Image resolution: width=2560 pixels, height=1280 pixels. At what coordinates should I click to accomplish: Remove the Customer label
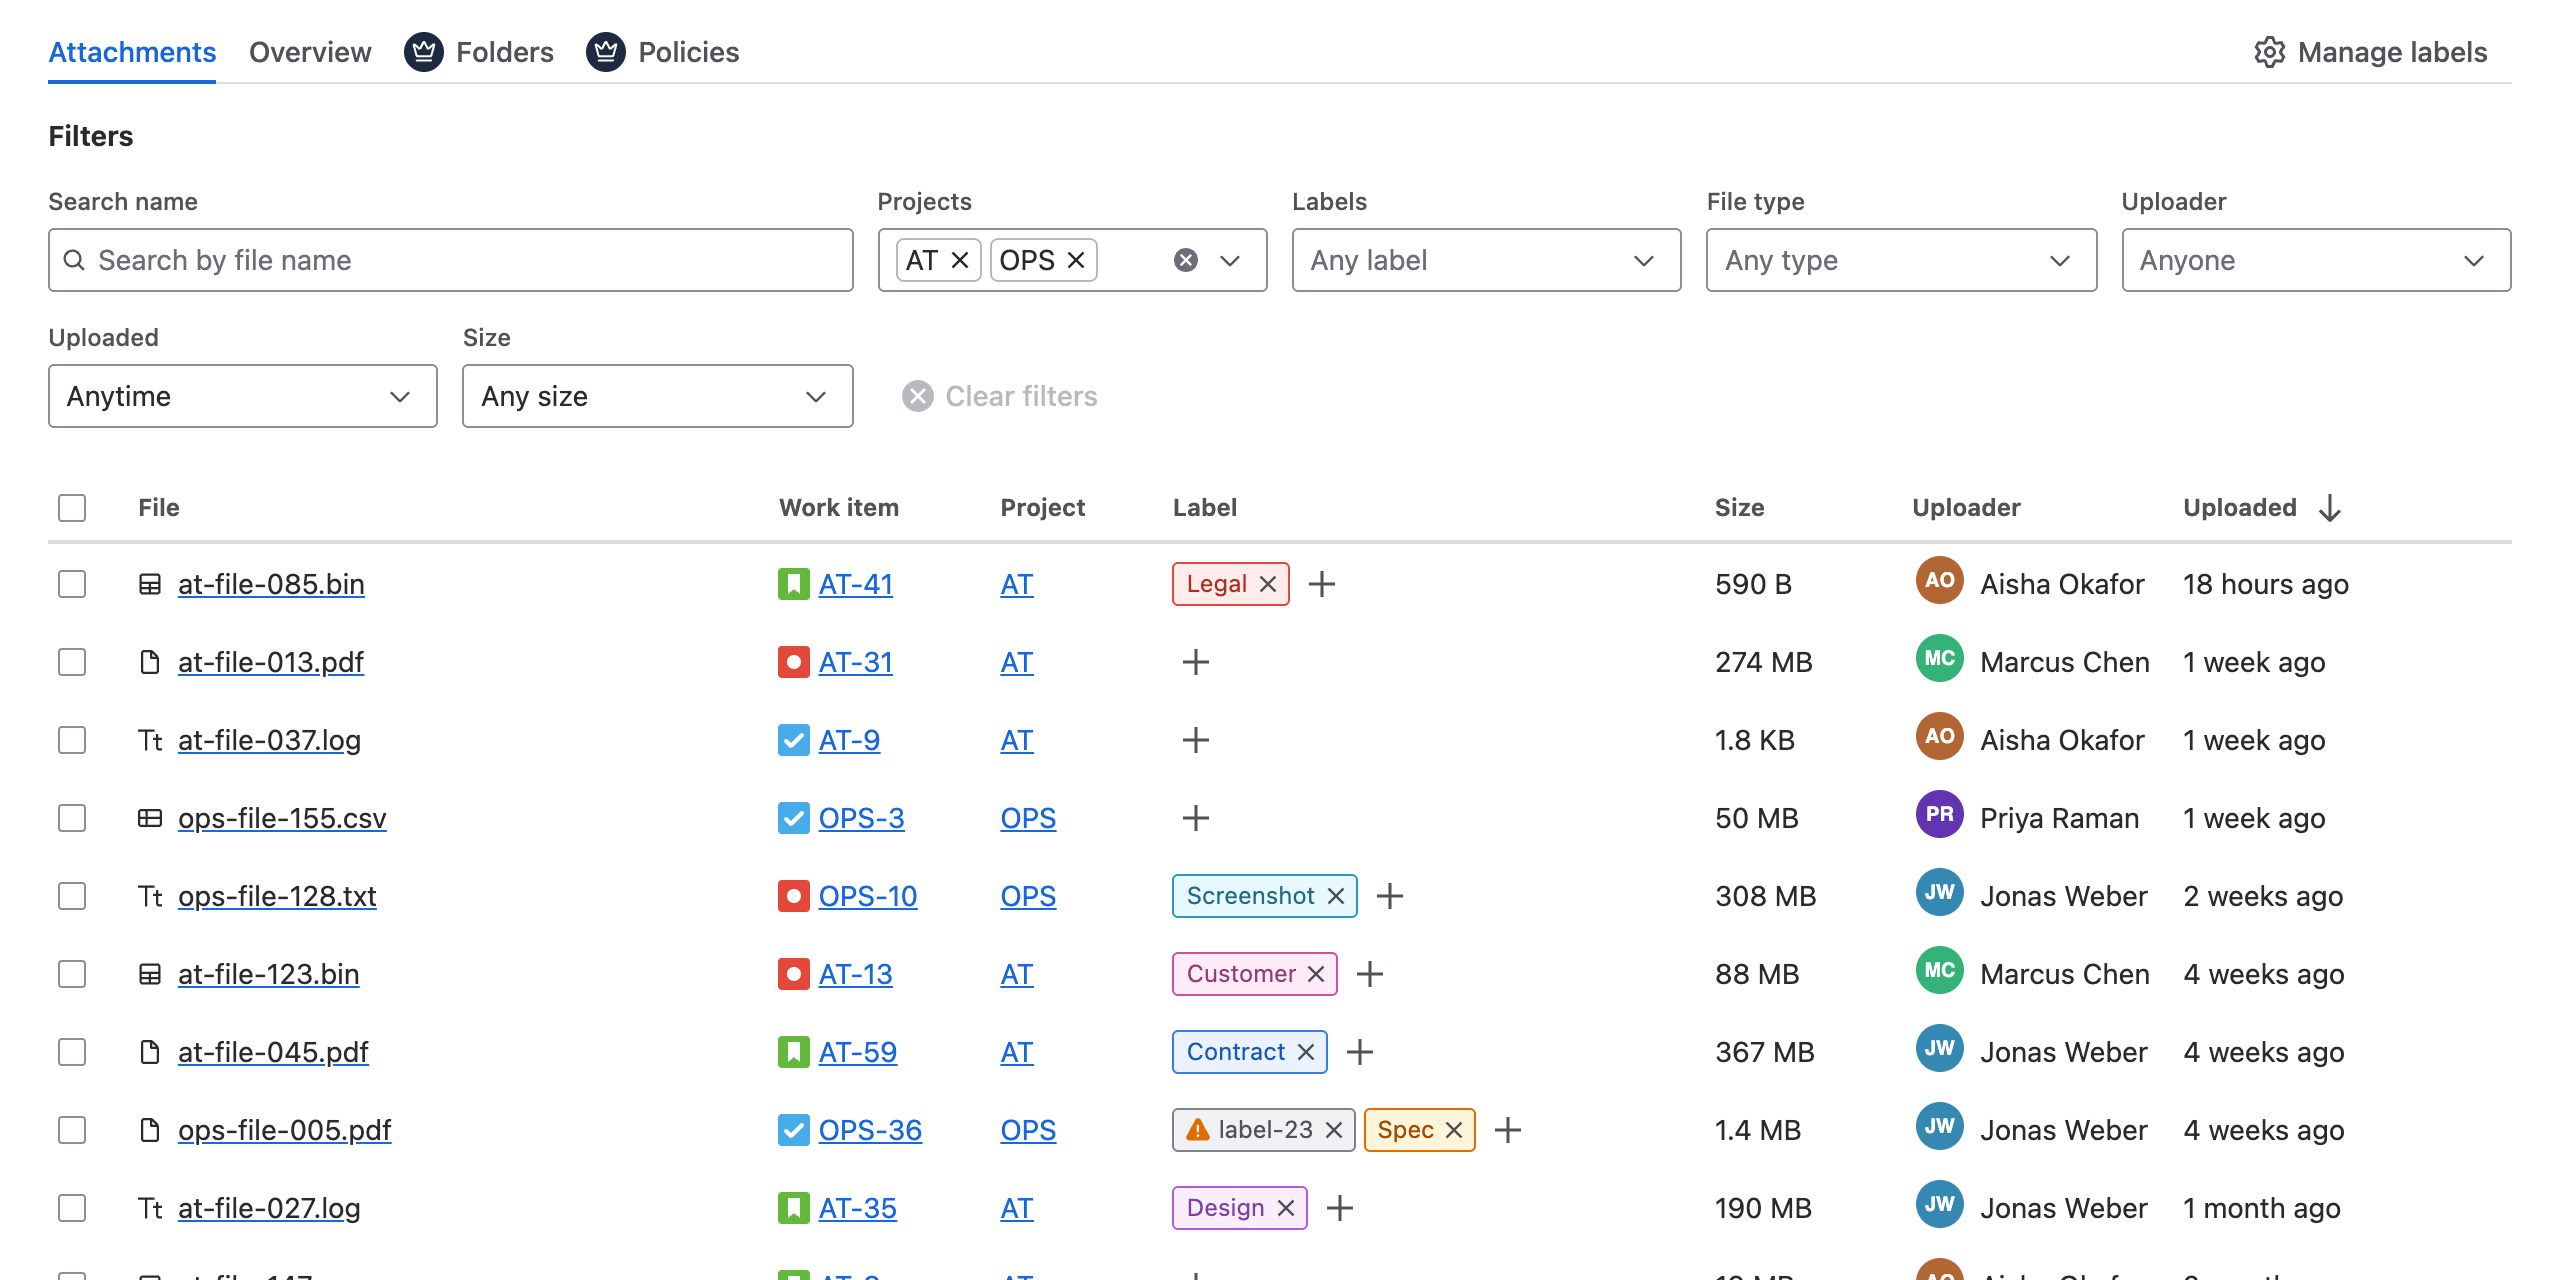(1316, 974)
